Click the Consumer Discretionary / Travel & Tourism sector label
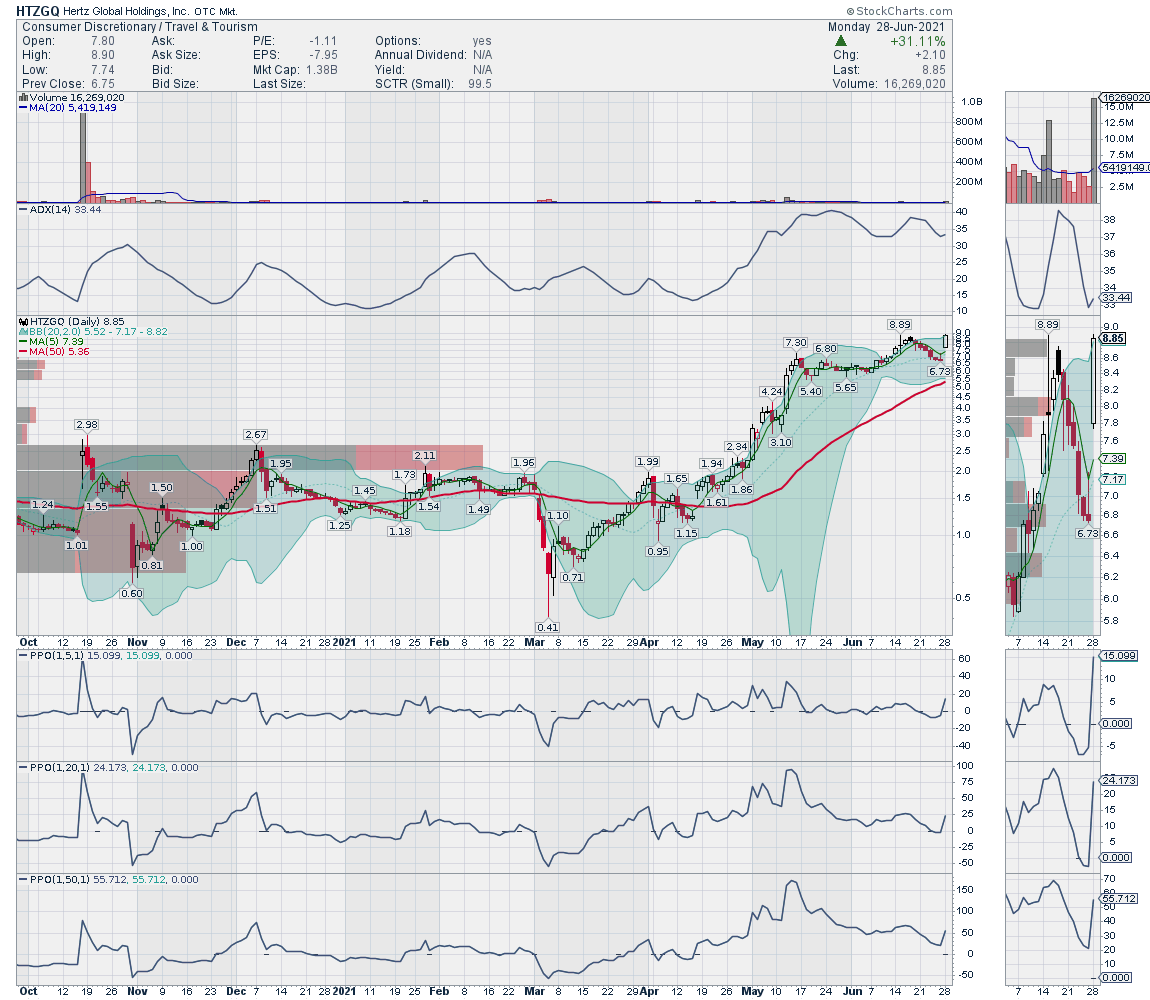Image resolution: width=1150 pixels, height=1000 pixels. (x=139, y=26)
